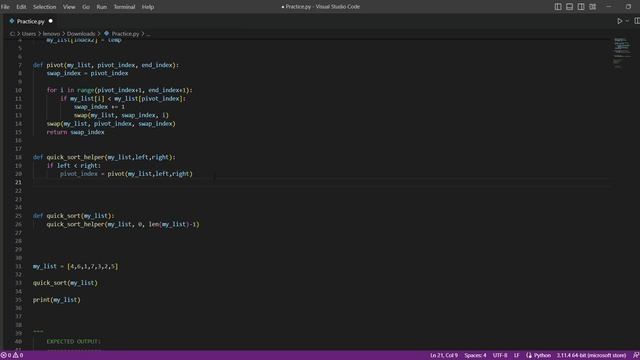Expand the C: drive breadcrumb
The height and width of the screenshot is (360, 640).
12,34
